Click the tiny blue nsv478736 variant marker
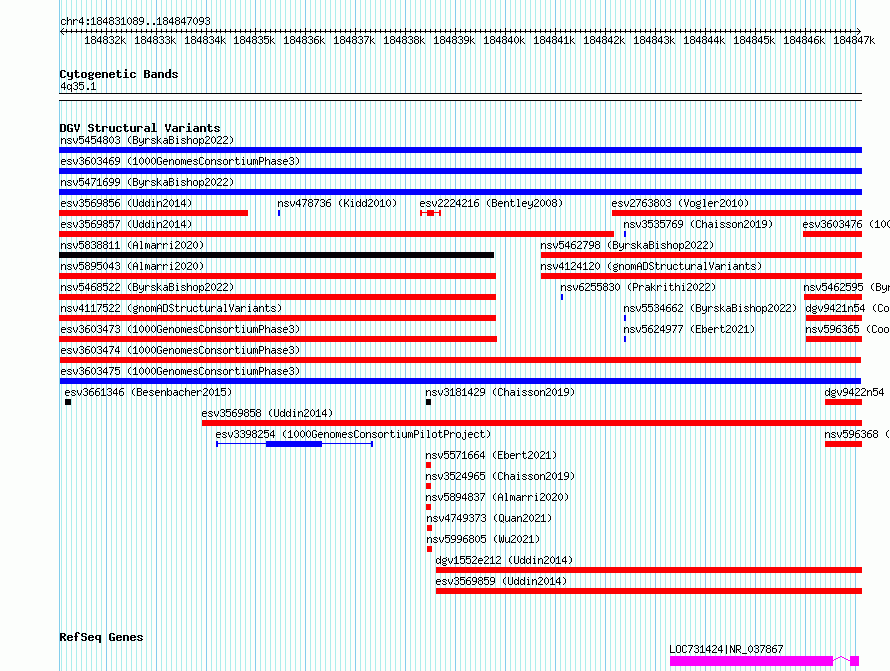Viewport: 890px width, 671px height. (x=279, y=213)
